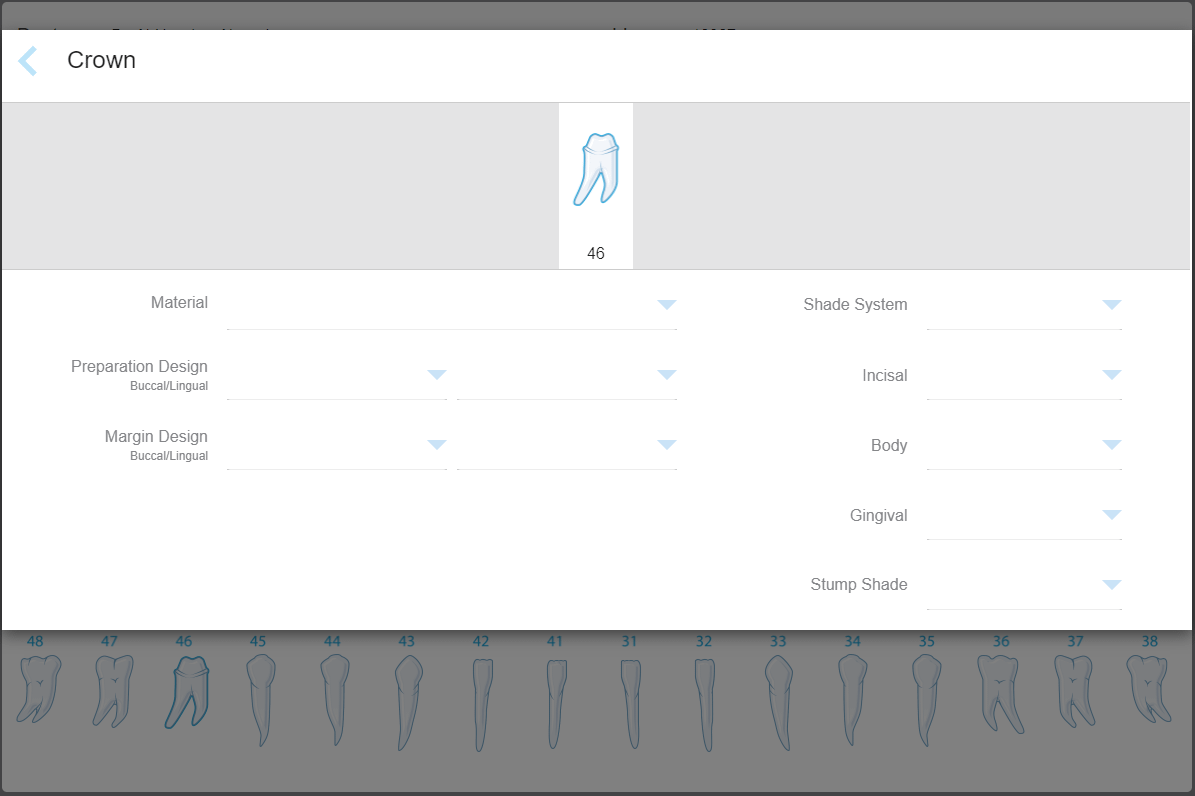Open the Shade System dropdown

click(1024, 305)
